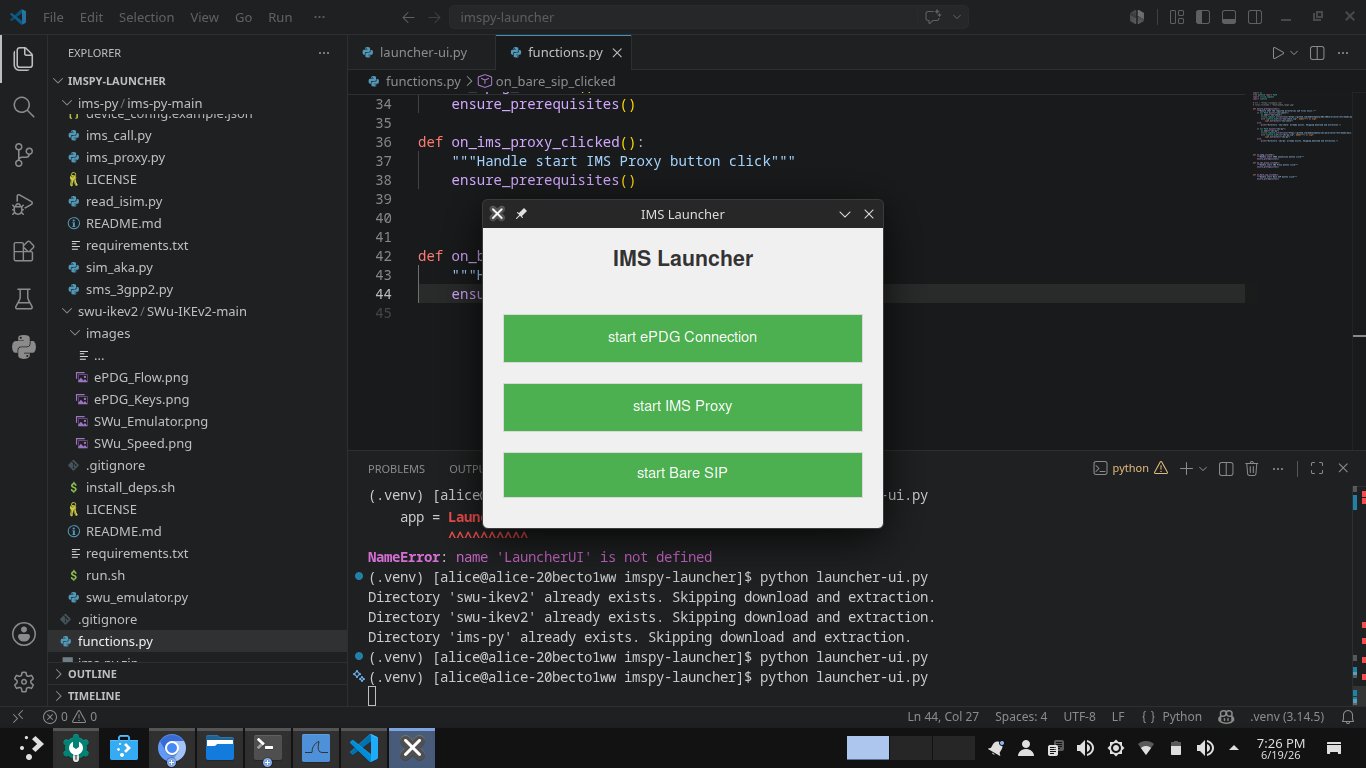1366x768 pixels.
Task: Open ims_proxy.py in the explorer
Action: pyautogui.click(x=125, y=157)
